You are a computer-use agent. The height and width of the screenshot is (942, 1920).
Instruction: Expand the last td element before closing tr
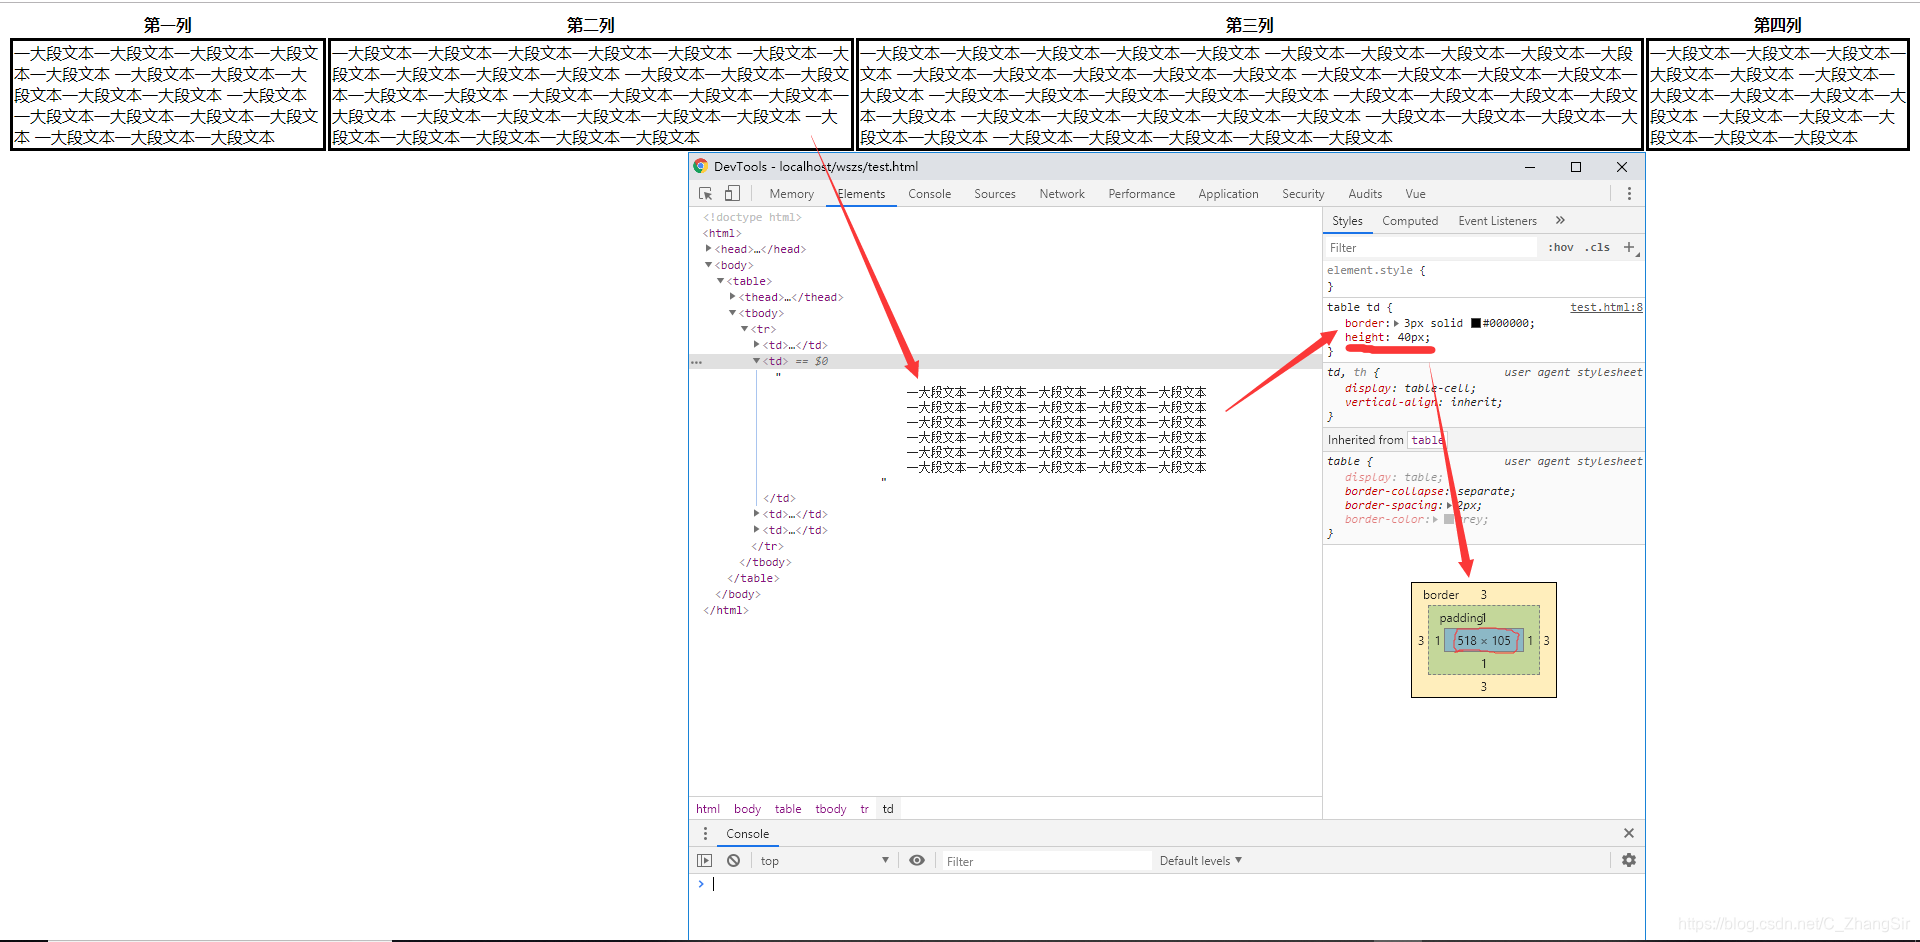coord(757,530)
